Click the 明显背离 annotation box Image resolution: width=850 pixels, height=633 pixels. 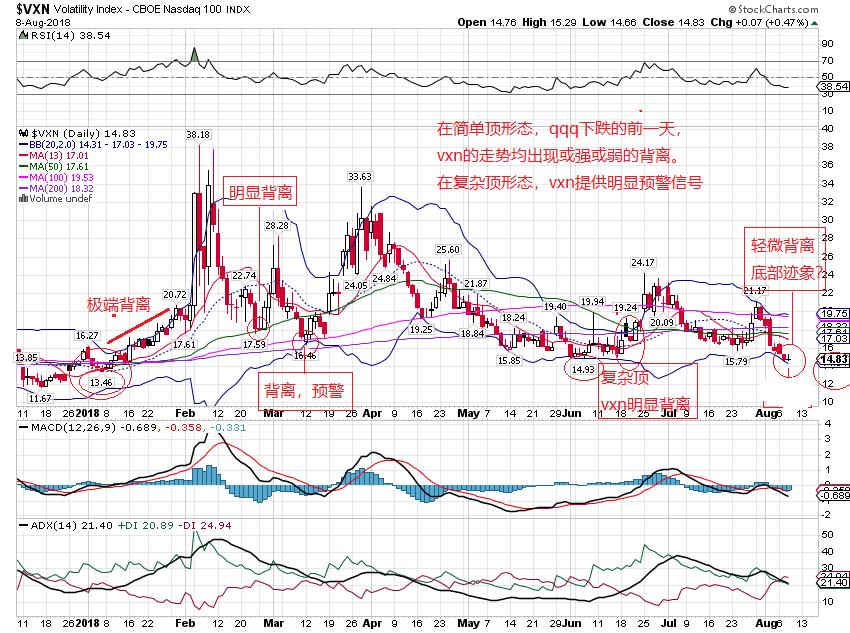[x=261, y=193]
